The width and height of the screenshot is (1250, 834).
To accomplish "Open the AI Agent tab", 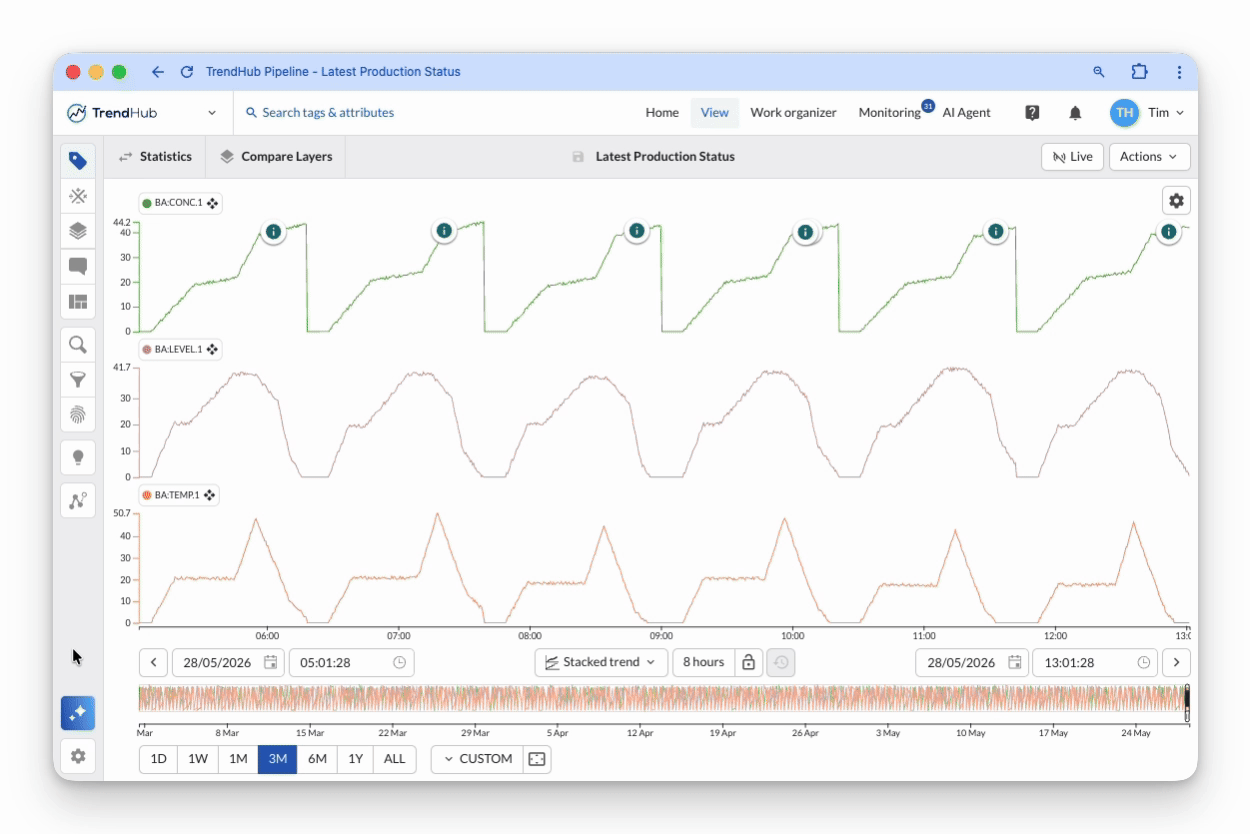I will pyautogui.click(x=967, y=113).
